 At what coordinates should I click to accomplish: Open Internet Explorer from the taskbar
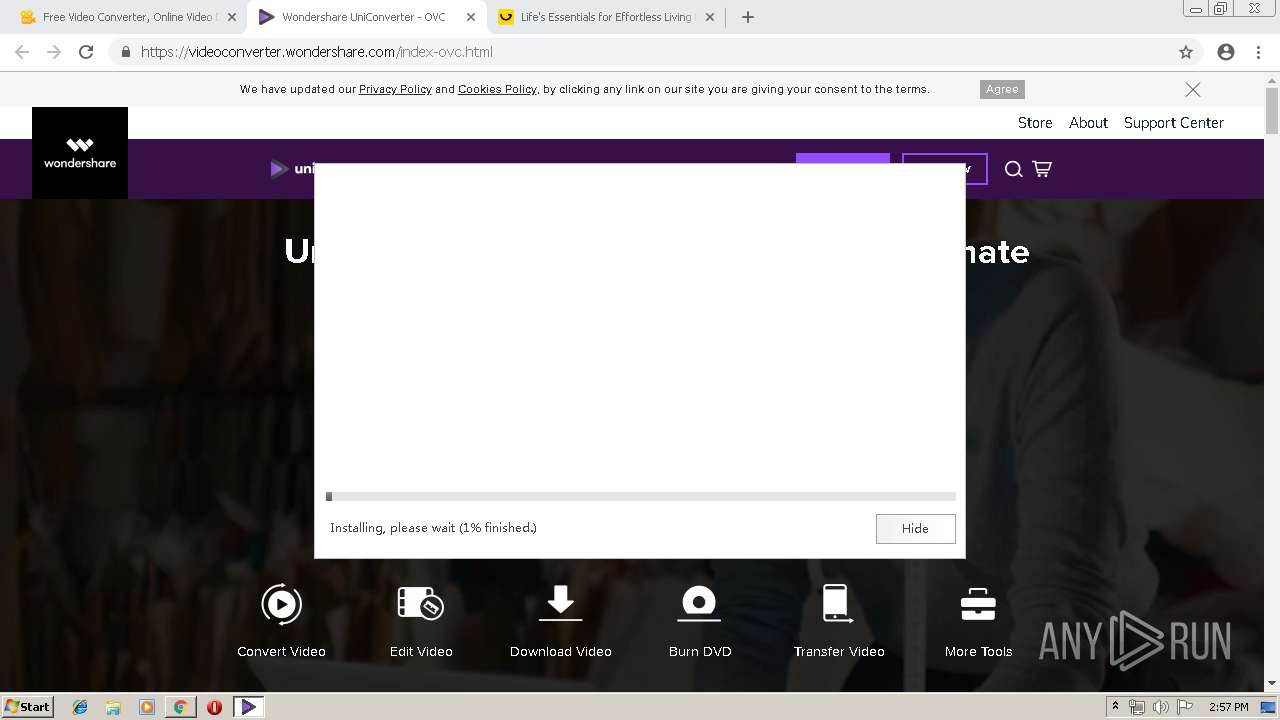pos(80,707)
